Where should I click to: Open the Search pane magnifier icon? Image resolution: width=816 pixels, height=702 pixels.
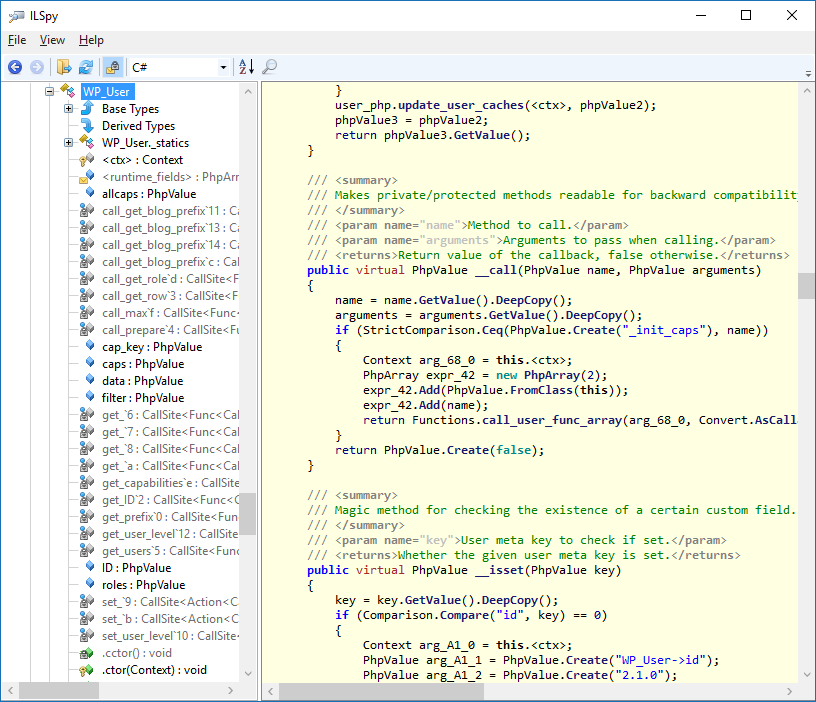tap(269, 67)
